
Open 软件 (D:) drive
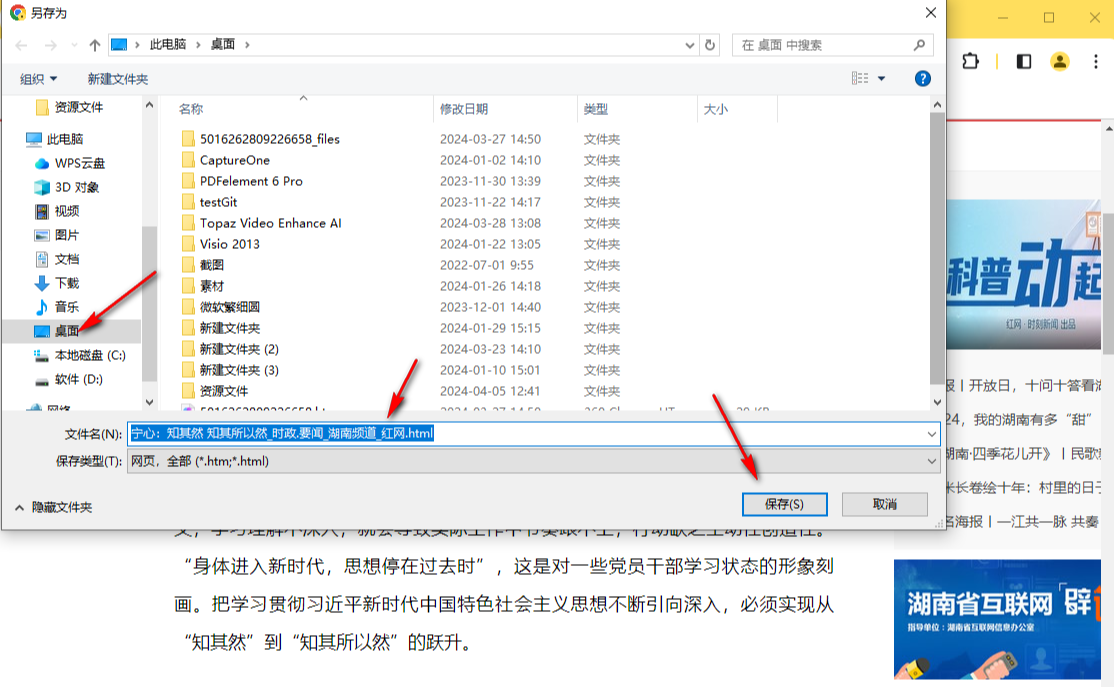[x=69, y=379]
